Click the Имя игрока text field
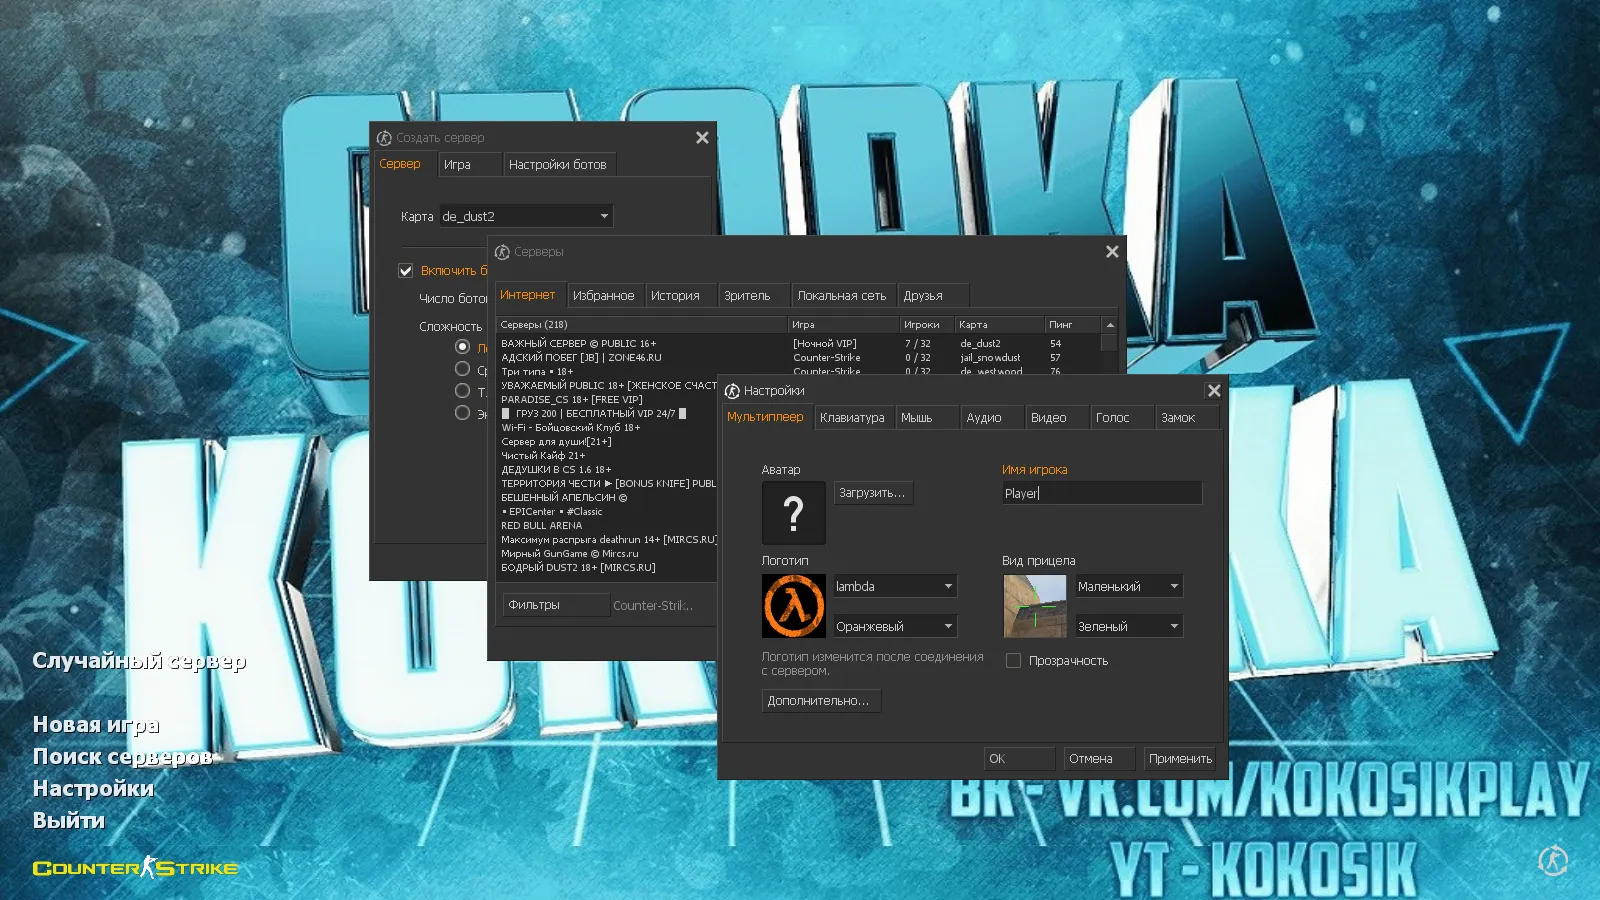The image size is (1600, 900). pyautogui.click(x=1101, y=493)
